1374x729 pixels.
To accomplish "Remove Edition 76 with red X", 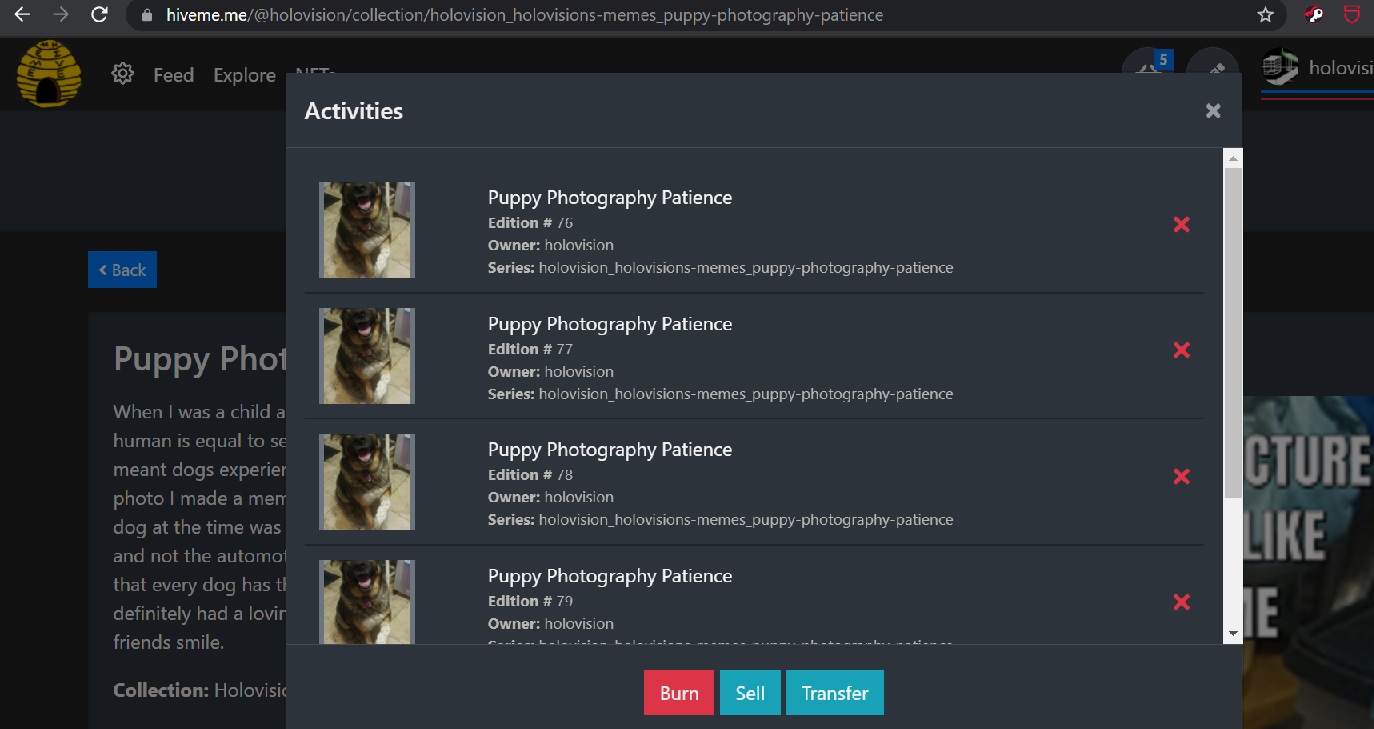I will coord(1181,224).
